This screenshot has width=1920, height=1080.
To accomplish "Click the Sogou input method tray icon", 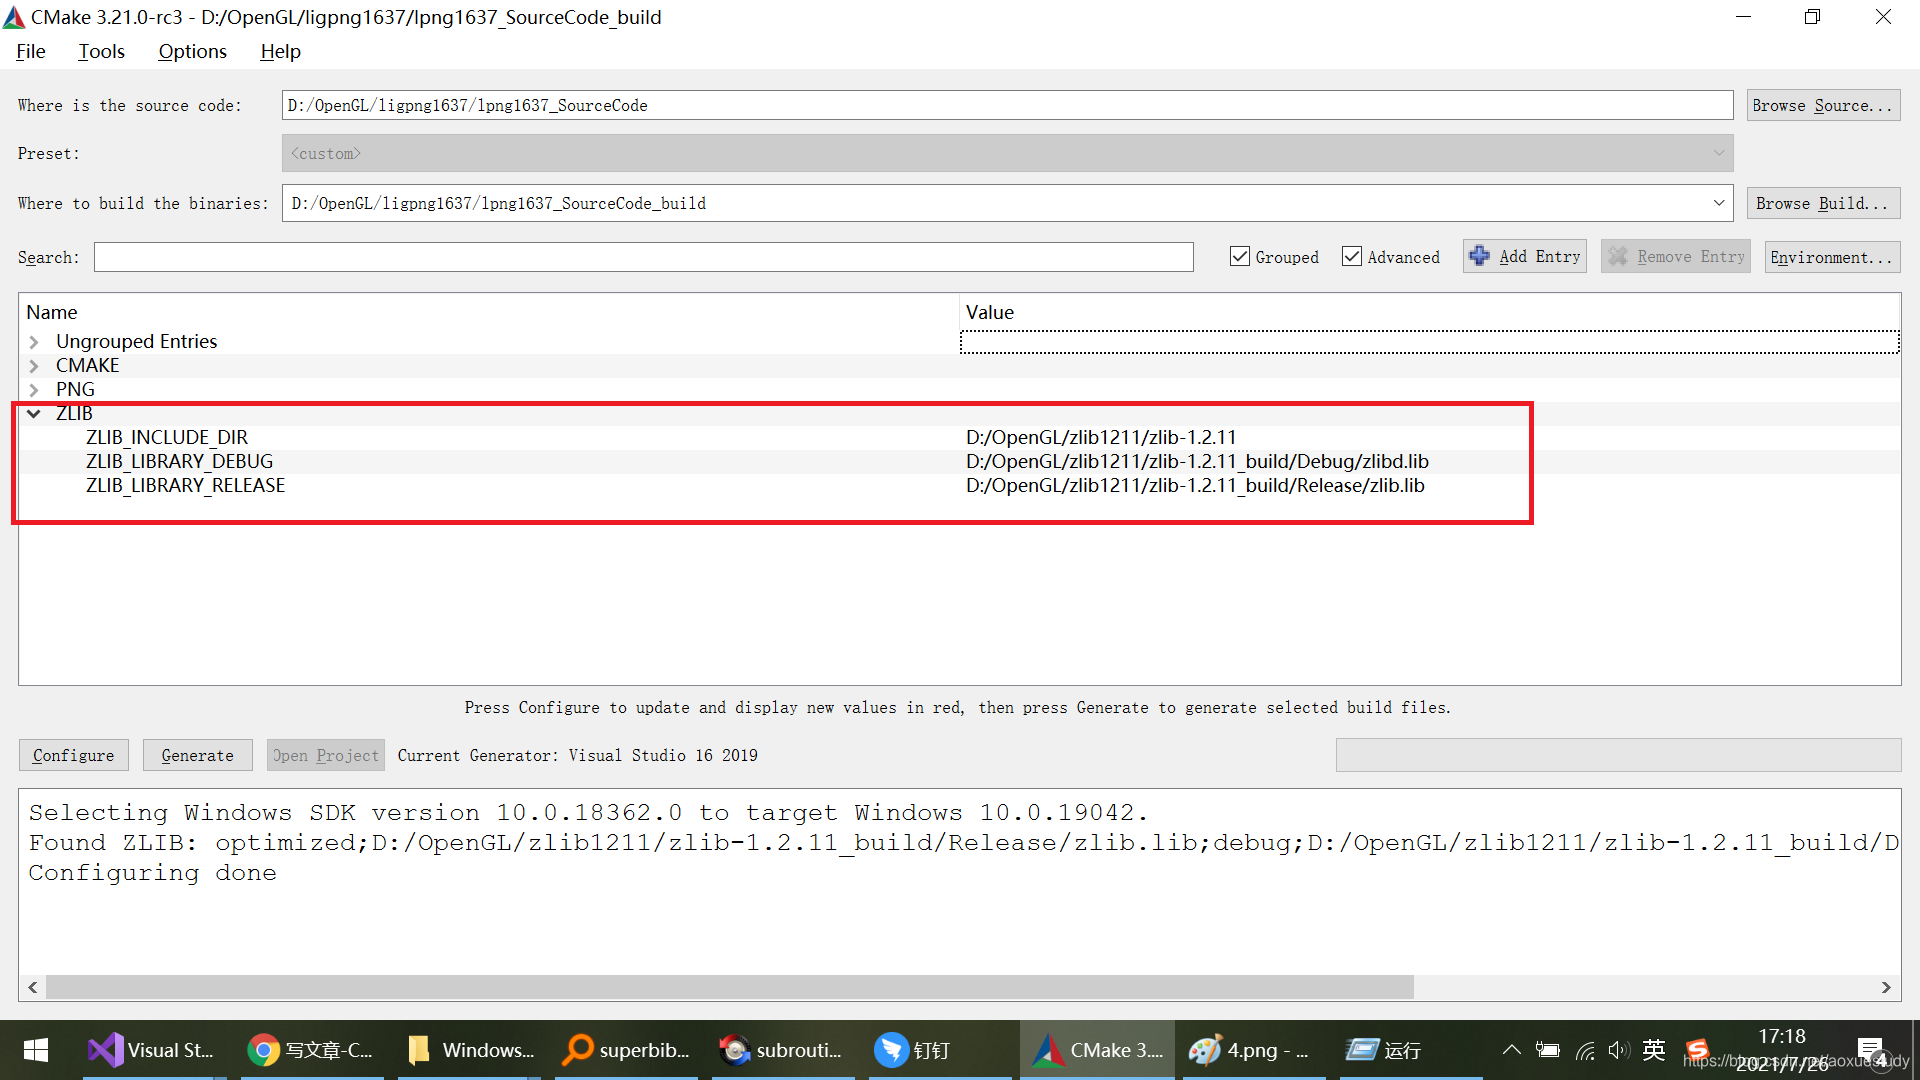I will (x=1697, y=1050).
